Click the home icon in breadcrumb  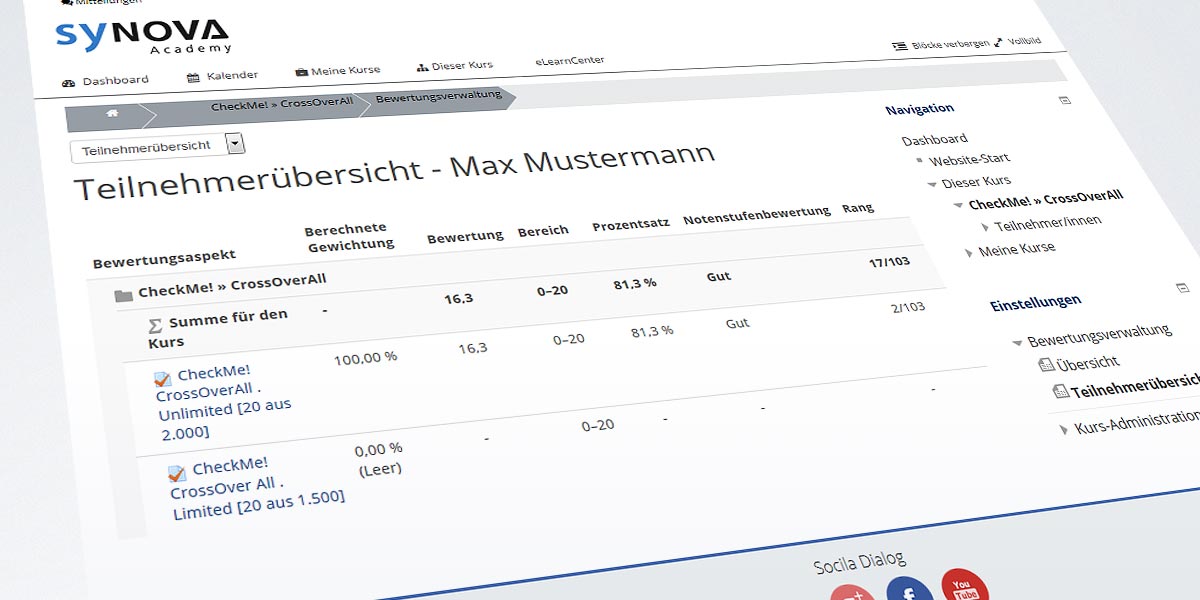(x=112, y=114)
